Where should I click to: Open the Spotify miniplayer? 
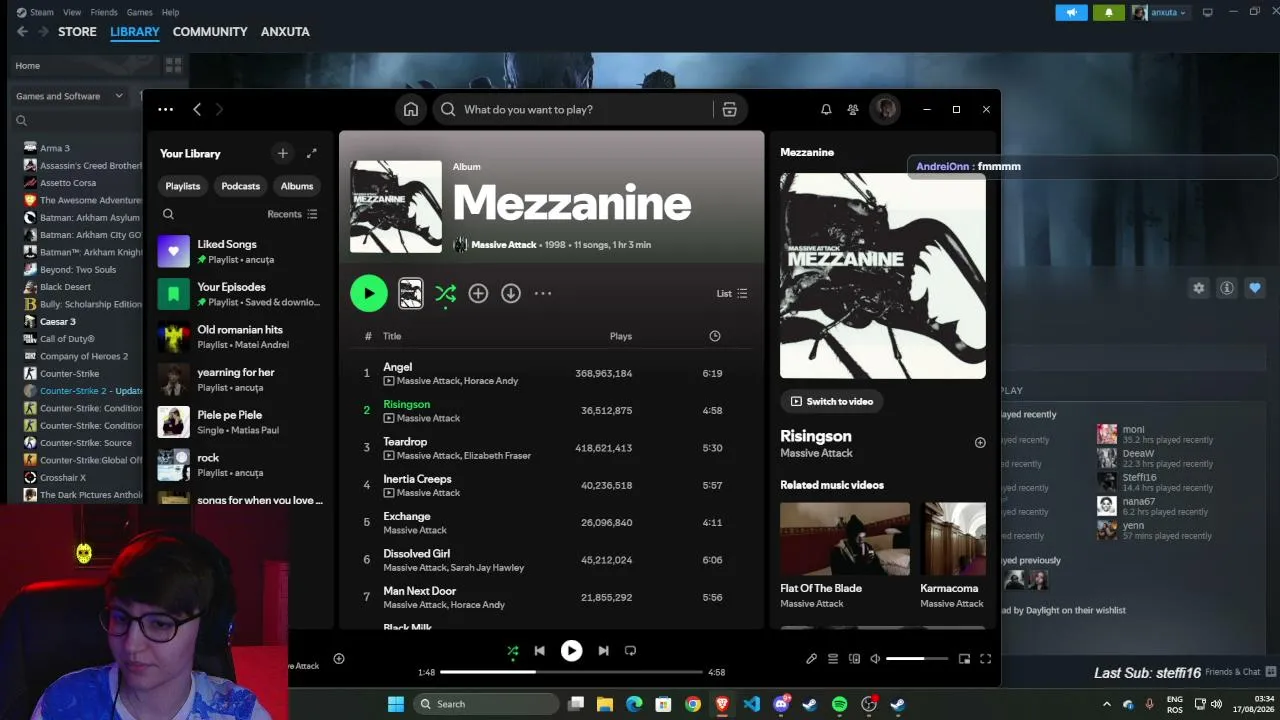[x=964, y=659]
